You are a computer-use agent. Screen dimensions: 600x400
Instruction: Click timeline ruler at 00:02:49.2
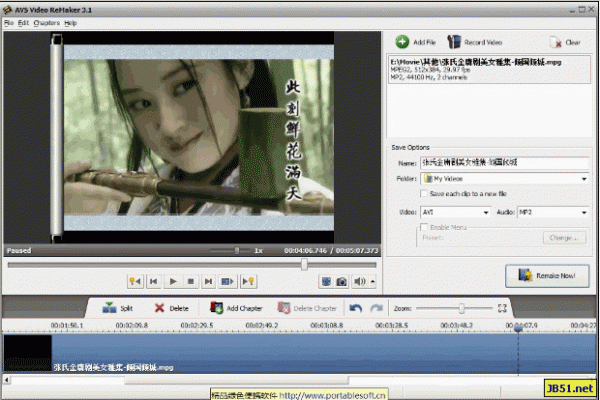(261, 326)
